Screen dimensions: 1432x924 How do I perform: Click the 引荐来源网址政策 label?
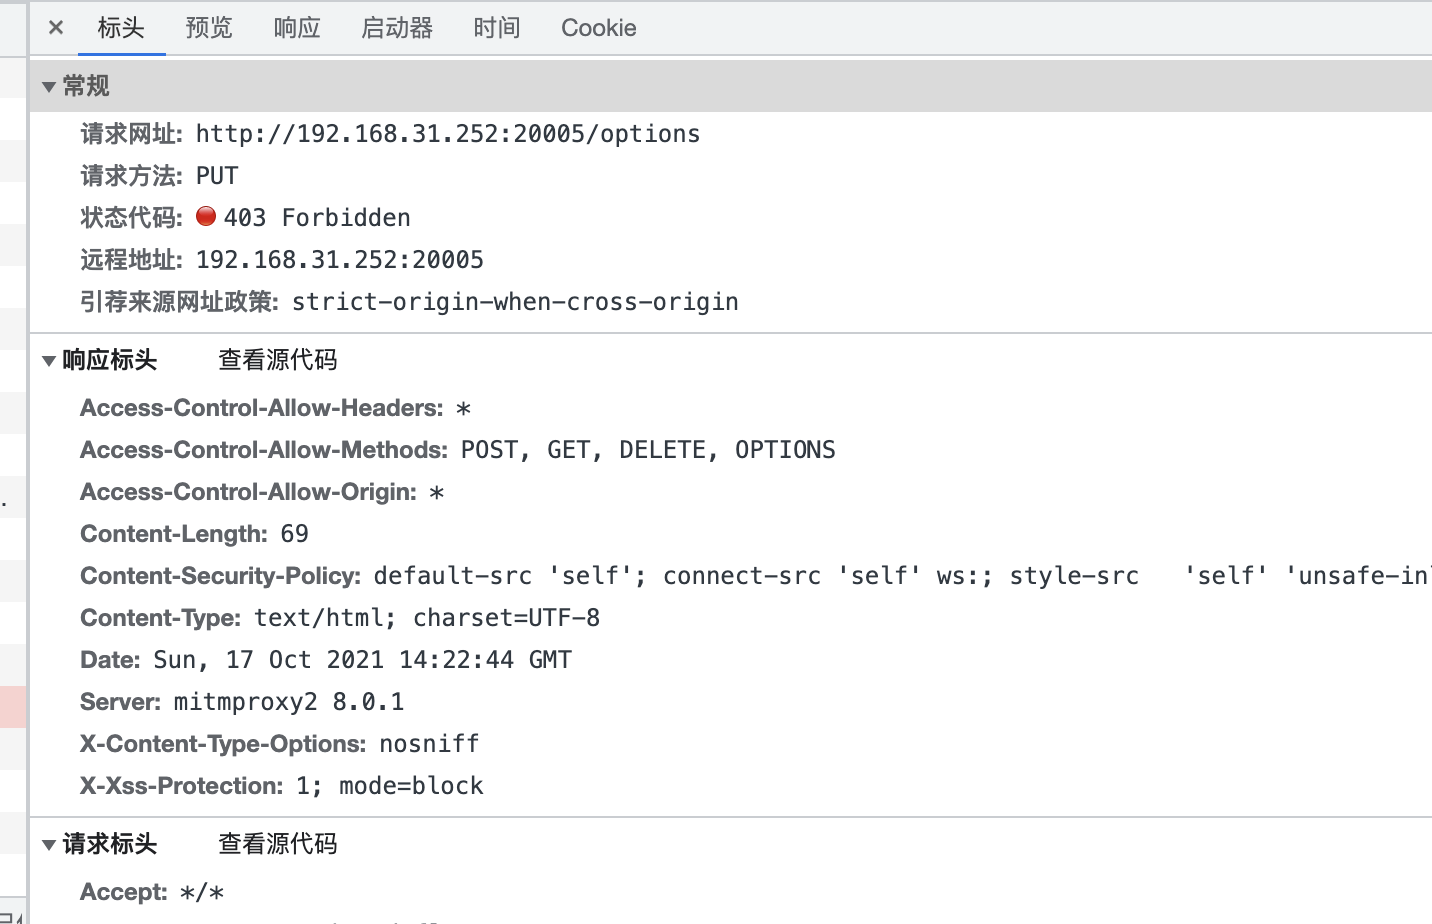179,302
